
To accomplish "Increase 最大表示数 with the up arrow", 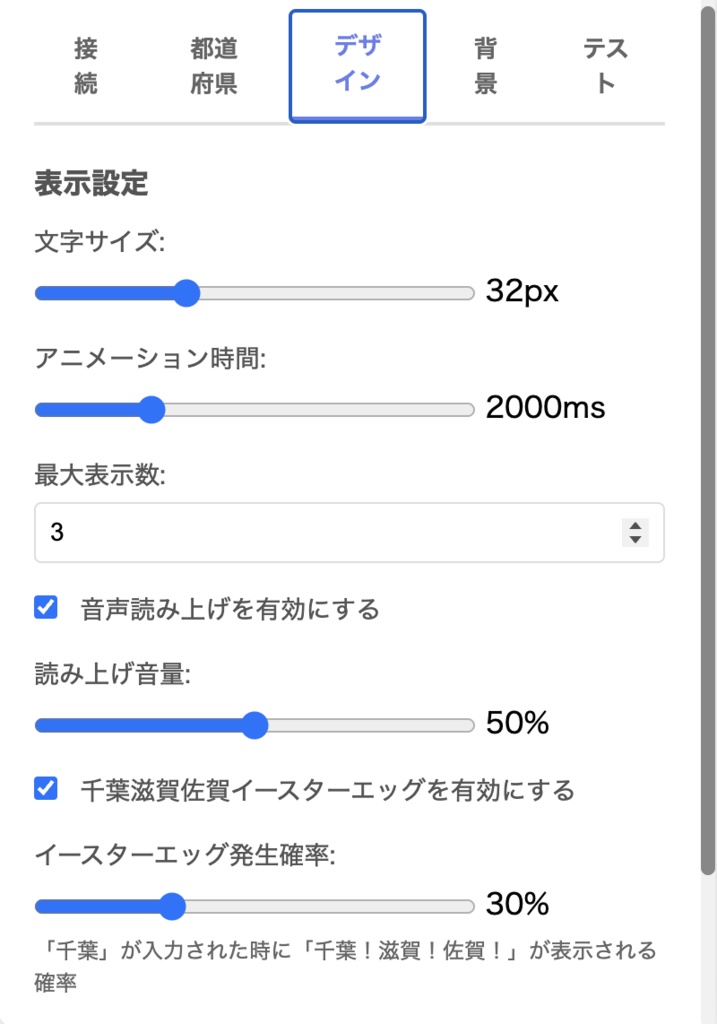I will click(635, 525).
